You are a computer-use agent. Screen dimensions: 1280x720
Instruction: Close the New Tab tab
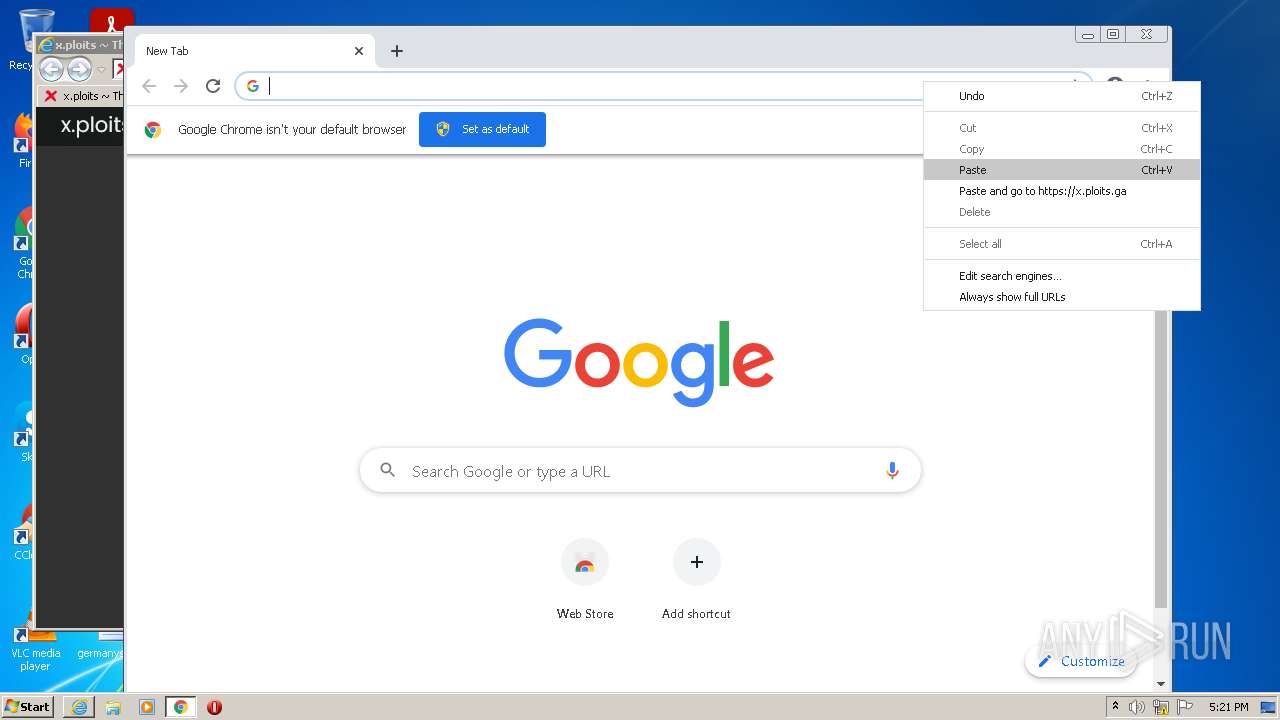(359, 51)
